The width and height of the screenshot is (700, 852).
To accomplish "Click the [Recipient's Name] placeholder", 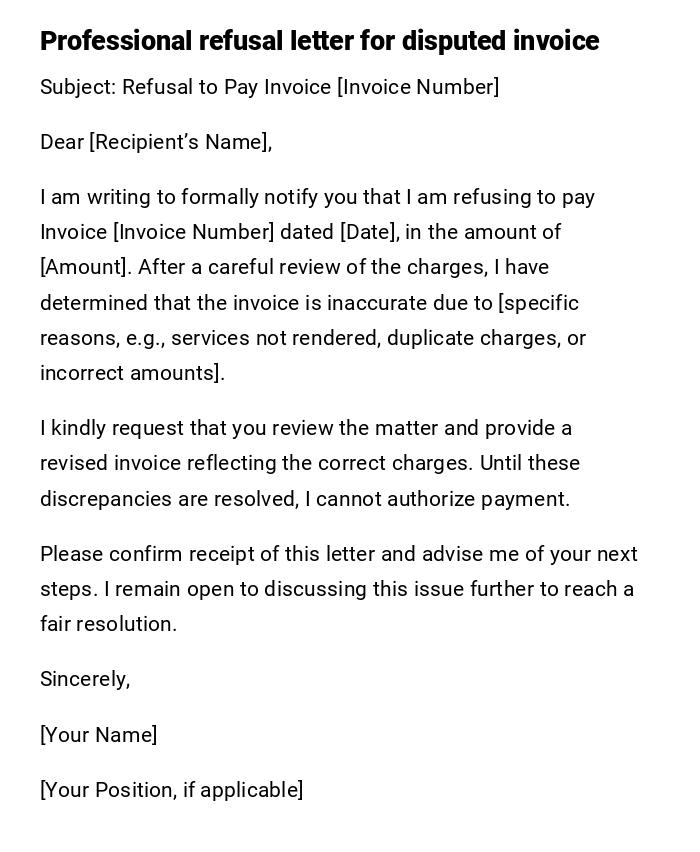I will click(x=181, y=142).
